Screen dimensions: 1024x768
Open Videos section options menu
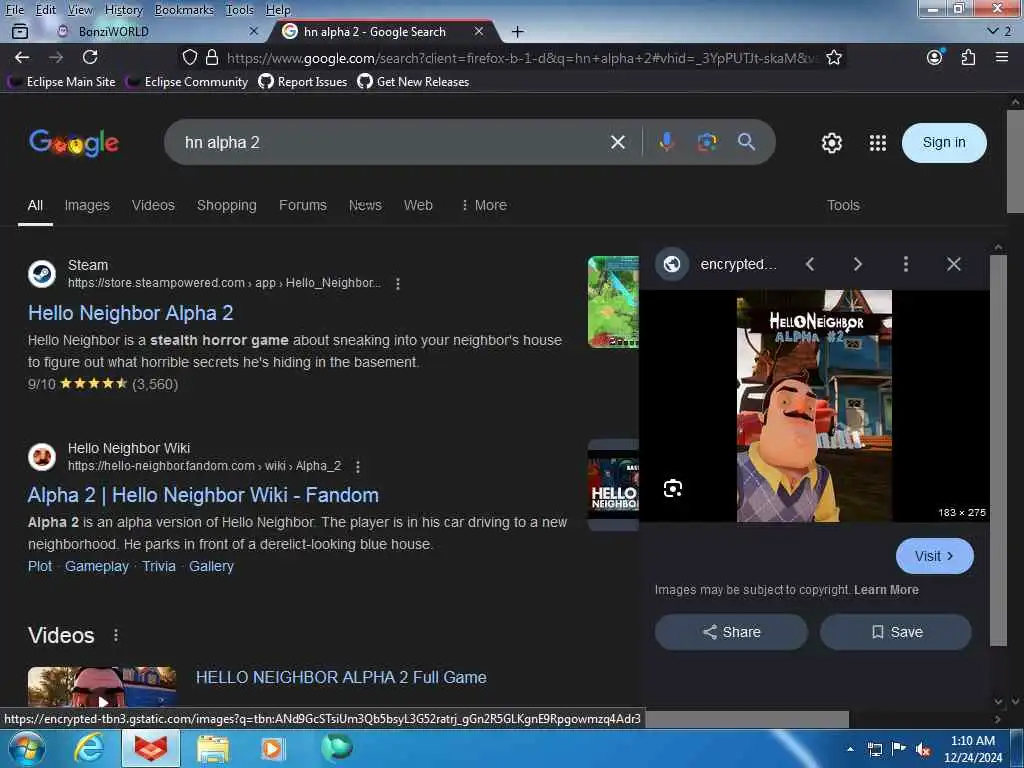pyautogui.click(x=116, y=635)
